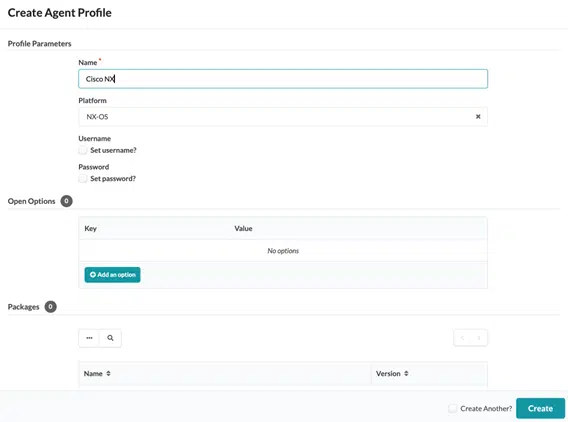The height and width of the screenshot is (422, 568).
Task: Enable the Set password checkbox
Action: tap(83, 178)
